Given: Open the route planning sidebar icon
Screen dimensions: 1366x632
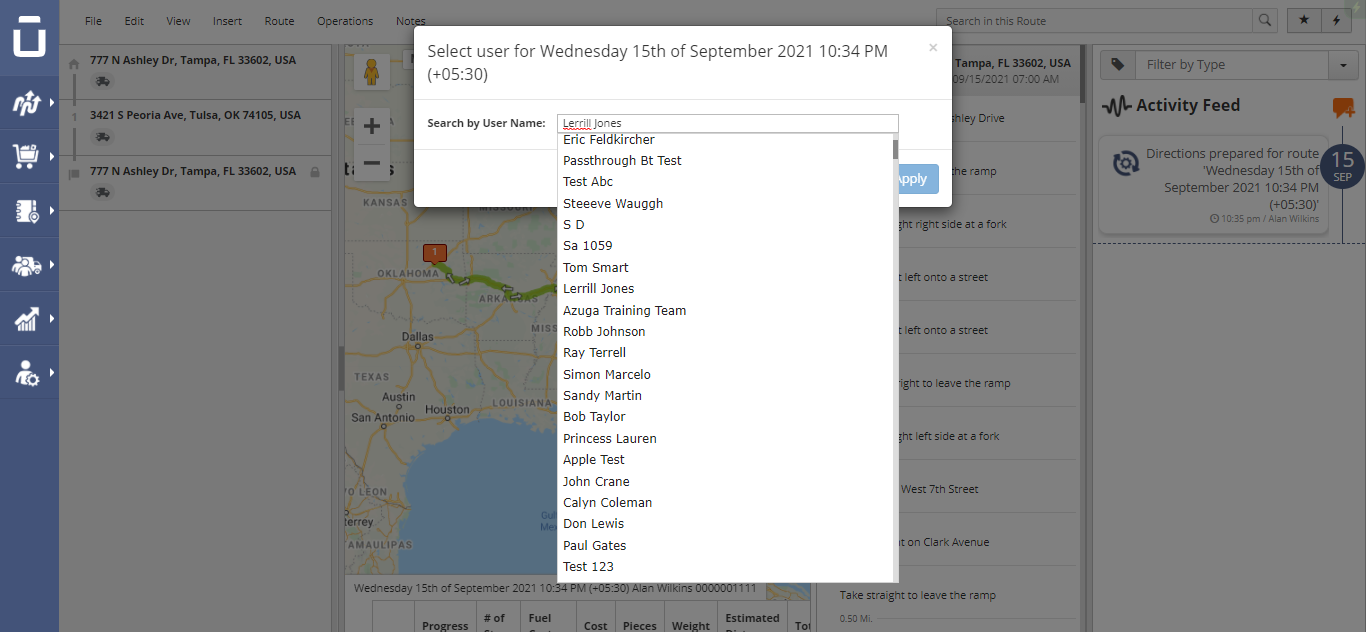Looking at the screenshot, I should point(25,102).
